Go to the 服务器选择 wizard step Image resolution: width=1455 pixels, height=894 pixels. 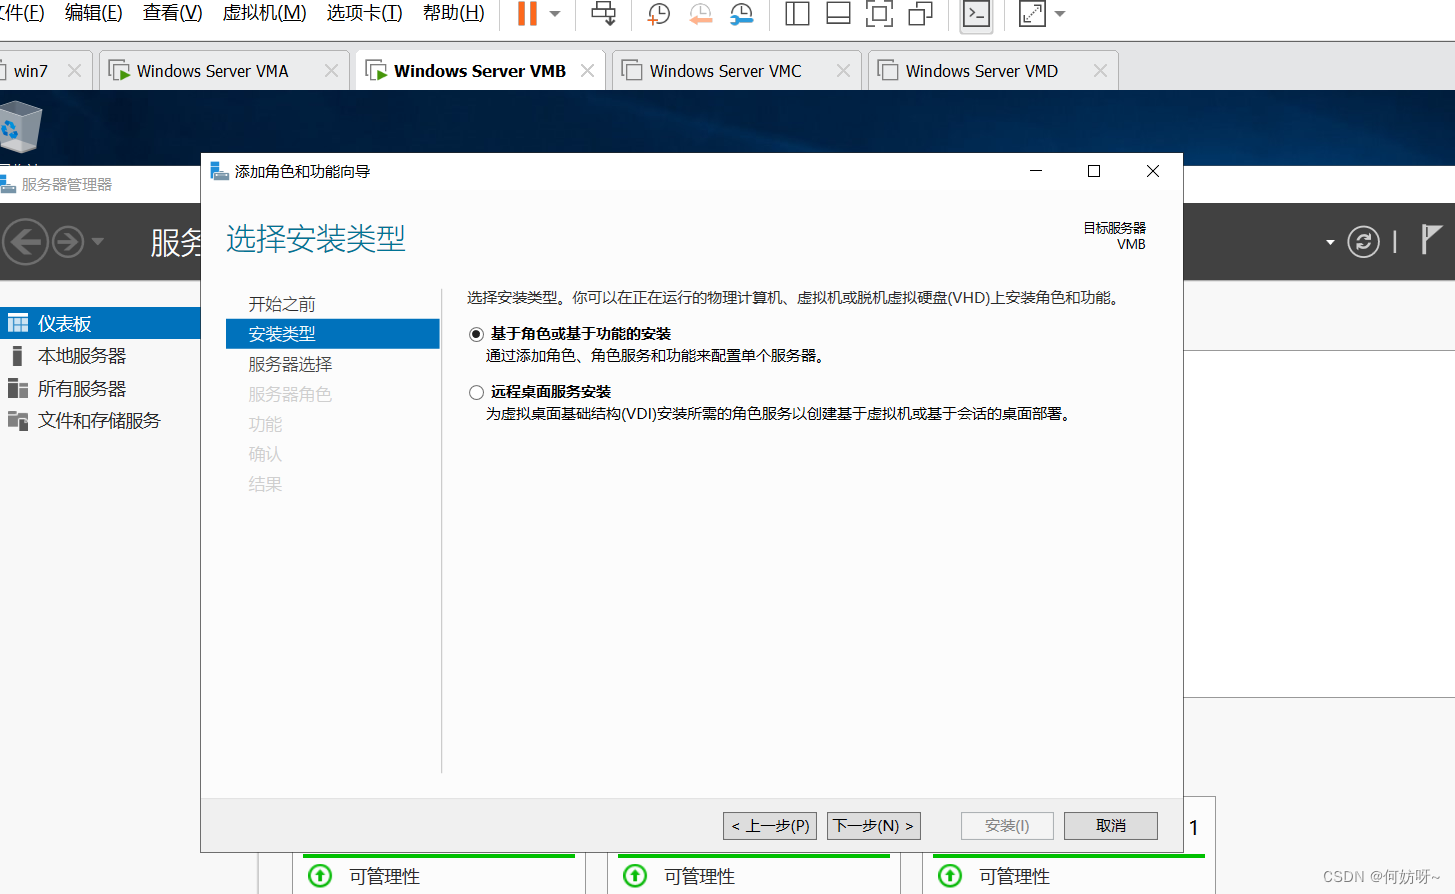[x=290, y=364]
